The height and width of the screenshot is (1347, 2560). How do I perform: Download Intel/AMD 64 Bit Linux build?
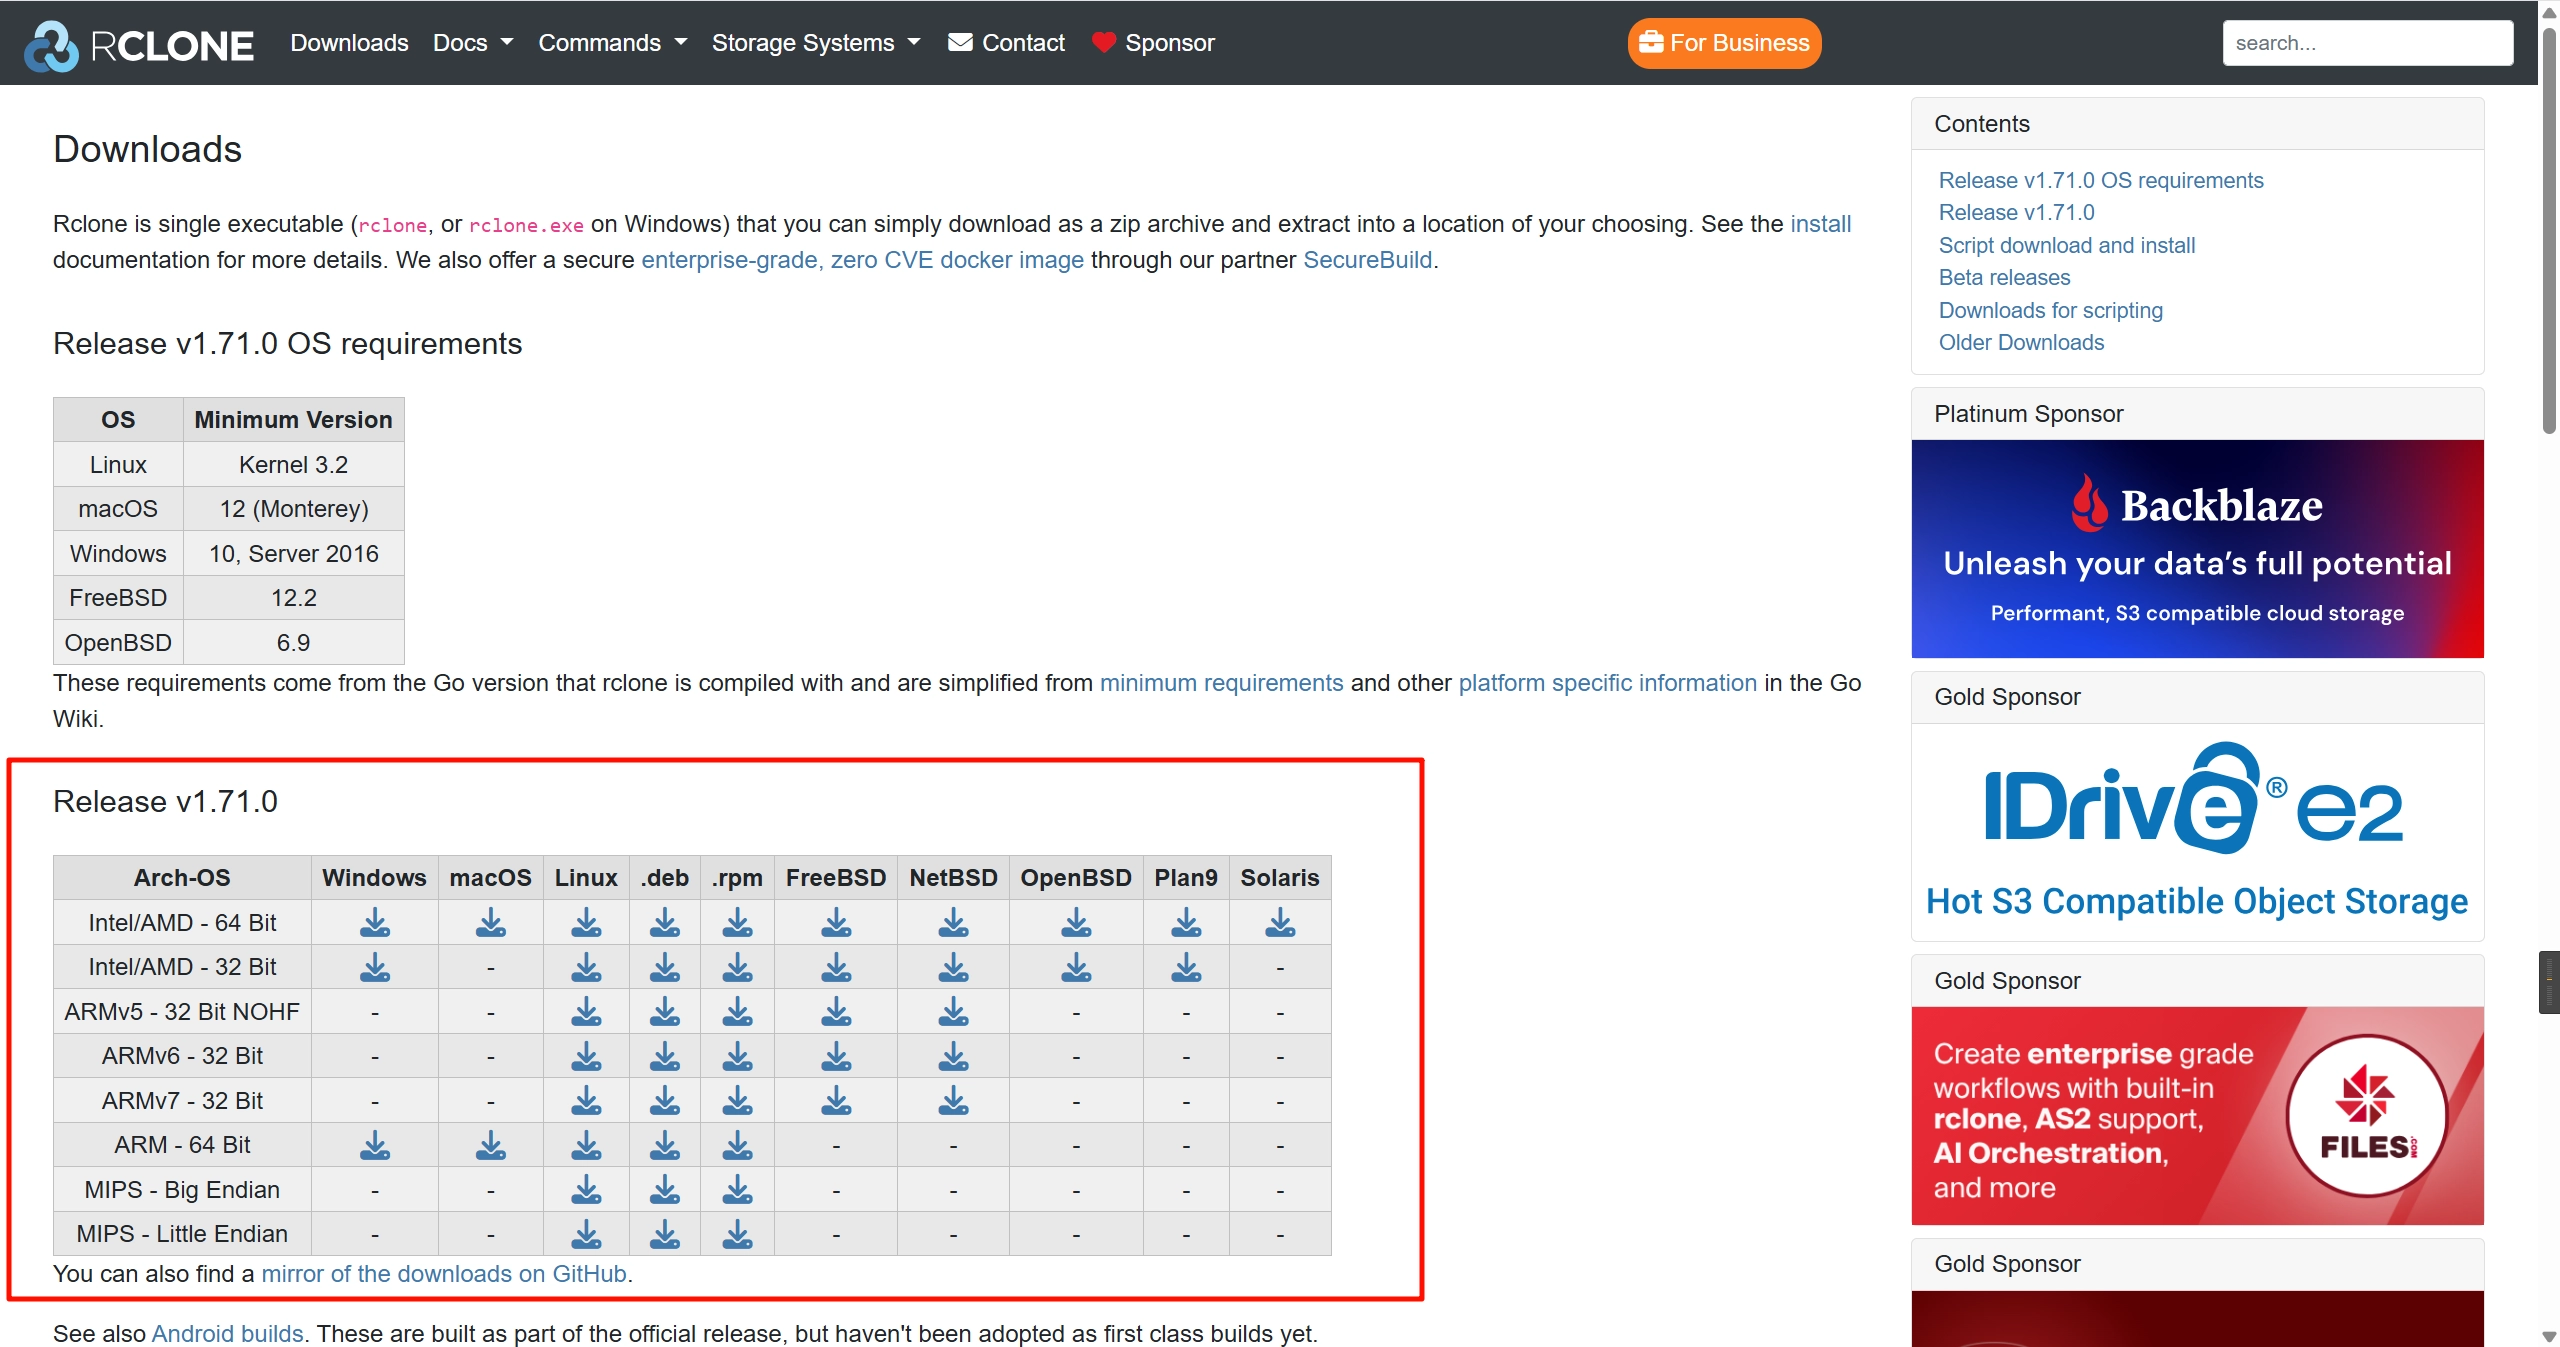coord(586,922)
